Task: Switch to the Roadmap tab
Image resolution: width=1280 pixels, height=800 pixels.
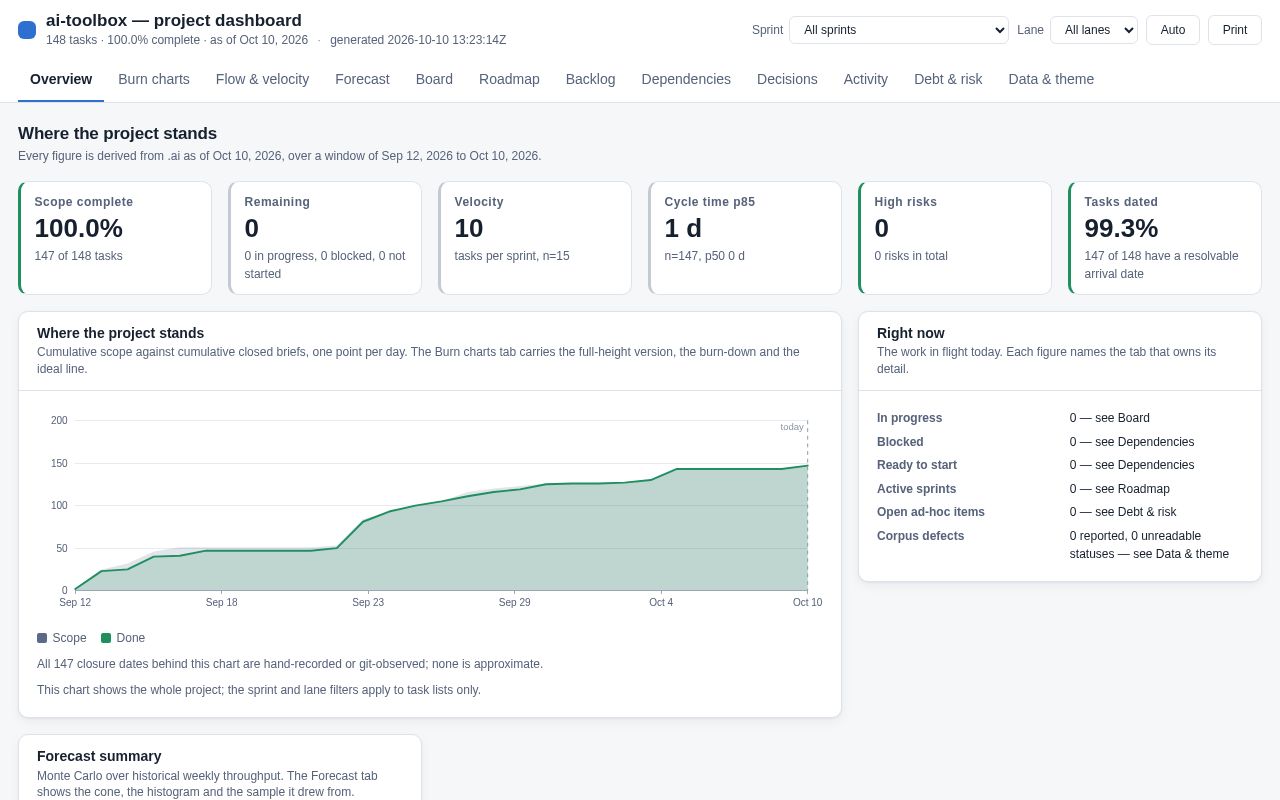Action: (x=509, y=79)
